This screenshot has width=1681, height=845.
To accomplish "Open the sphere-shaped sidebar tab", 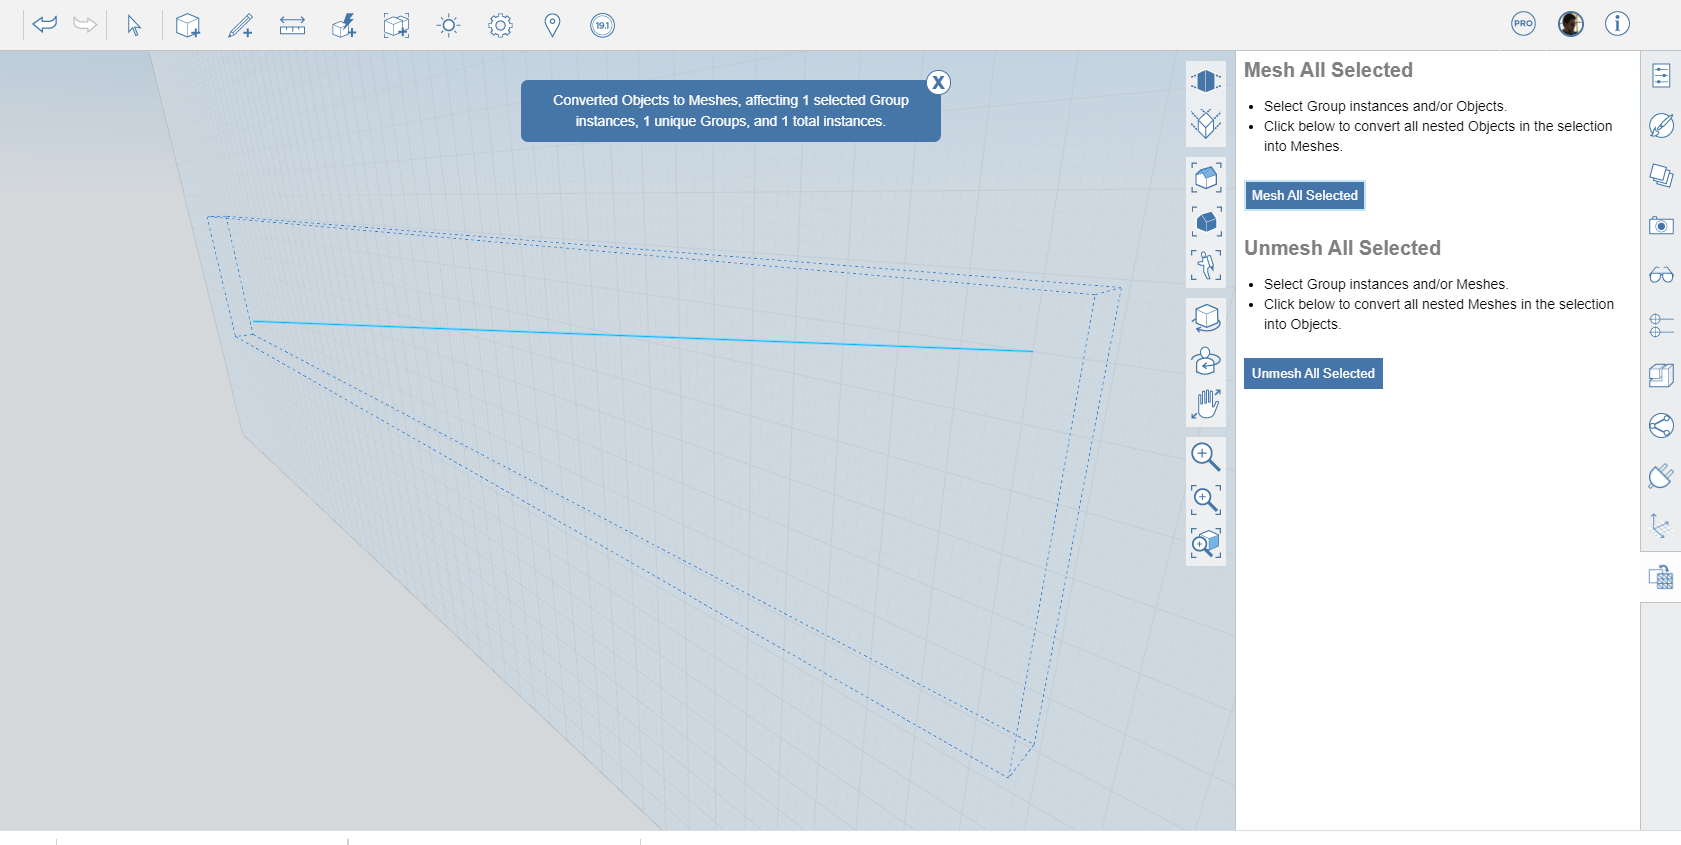I will pos(1661,426).
